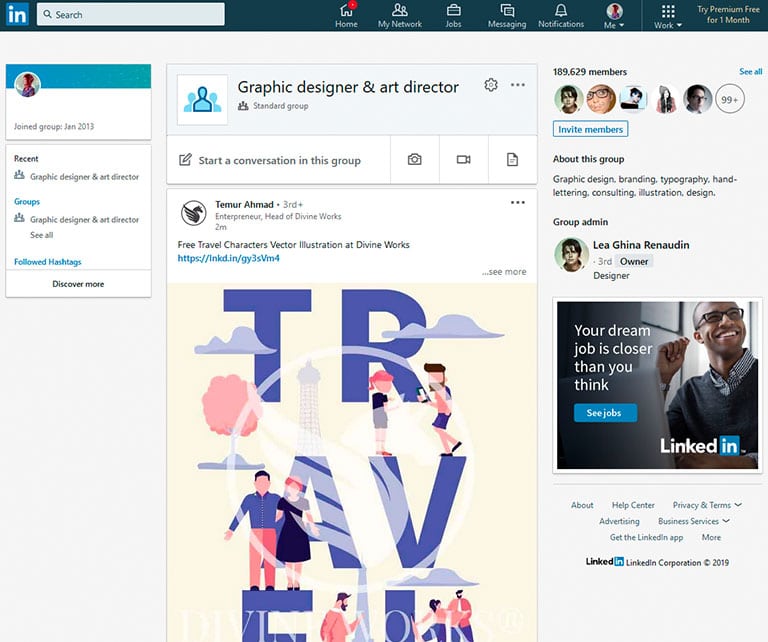Screen dimensions: 768x642
Task: Click 189,629 members text
Action: (x=590, y=71)
